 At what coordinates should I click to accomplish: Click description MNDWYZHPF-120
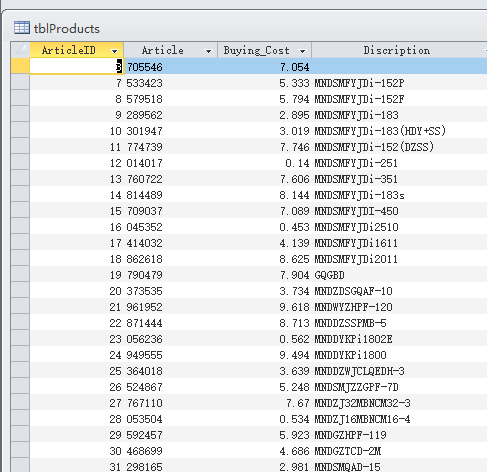click(353, 307)
